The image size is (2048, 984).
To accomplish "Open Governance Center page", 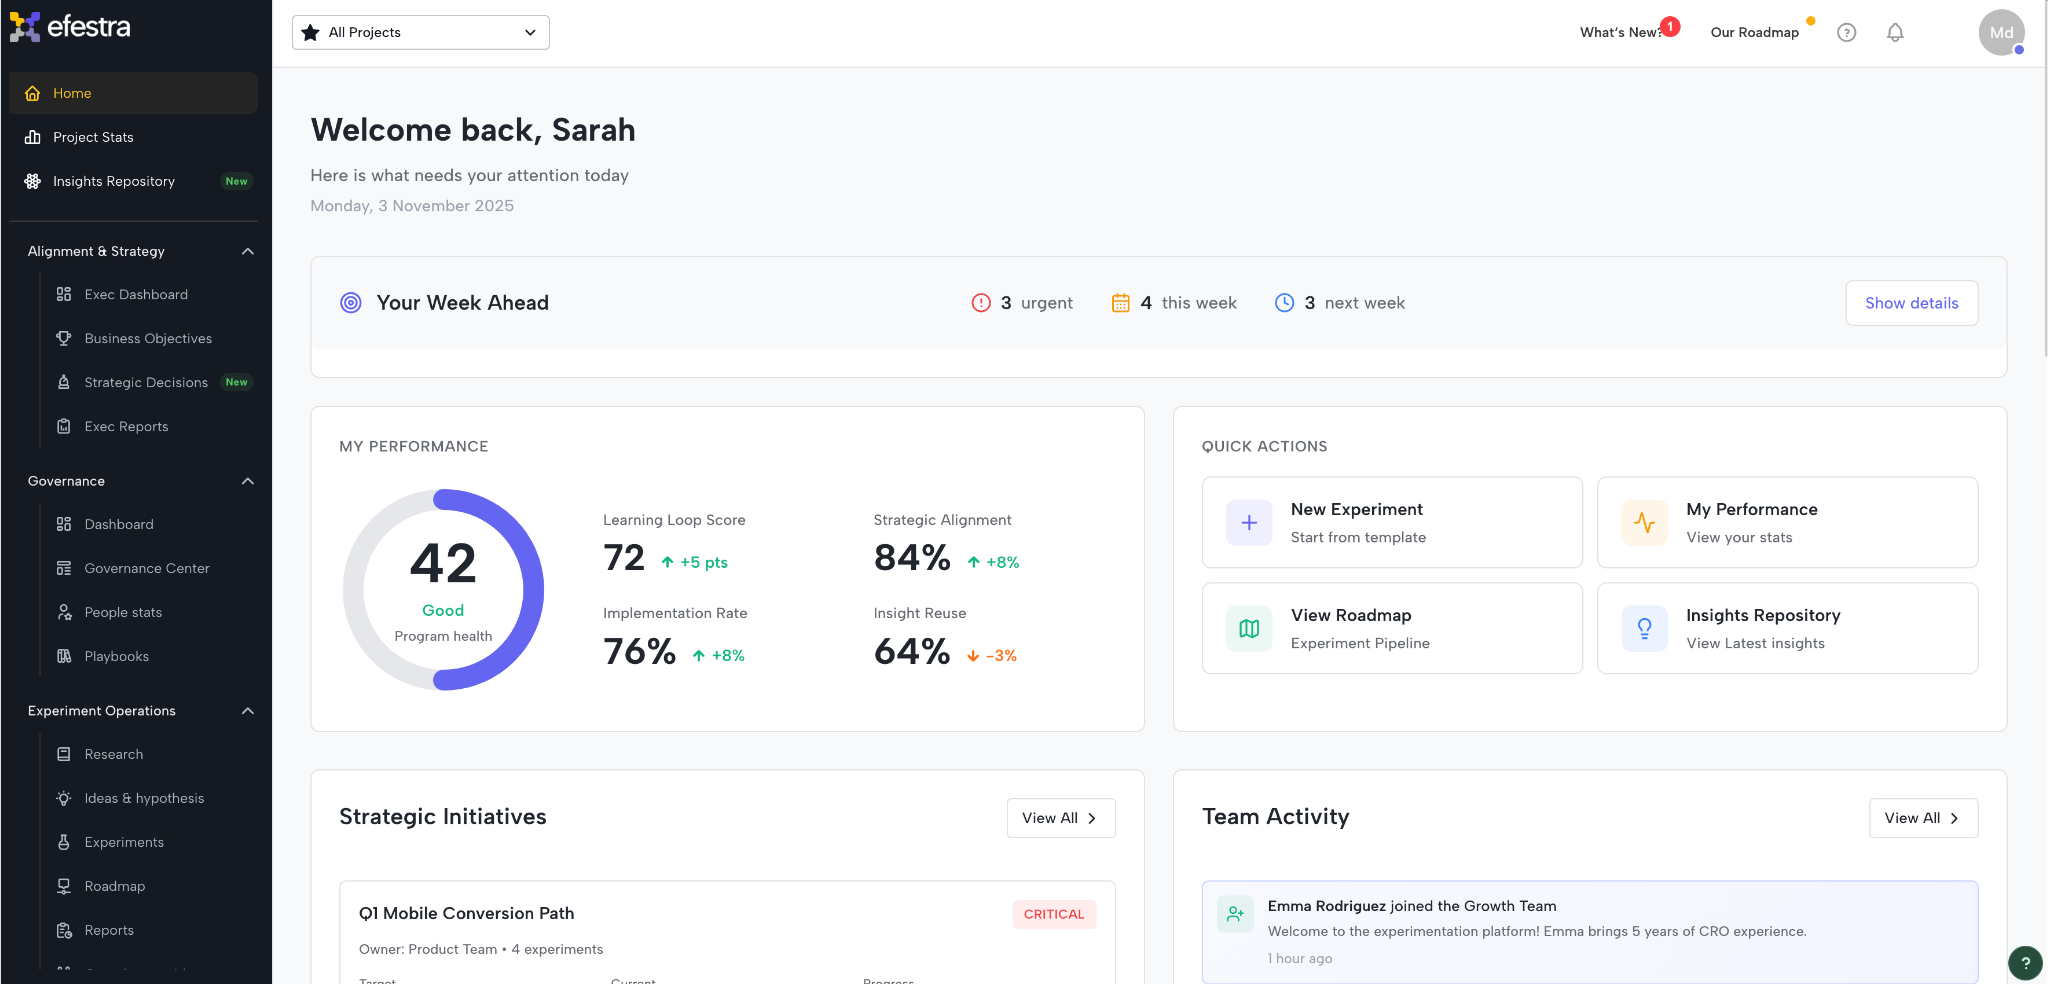I will click(x=147, y=569).
